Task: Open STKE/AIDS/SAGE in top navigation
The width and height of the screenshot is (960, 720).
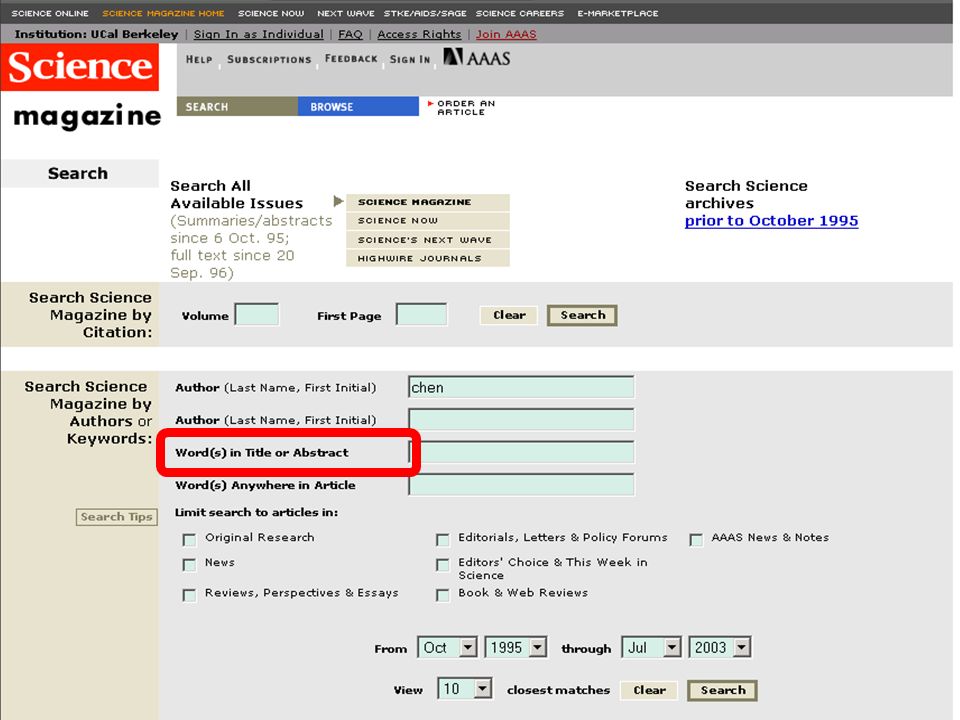Action: 425,13
